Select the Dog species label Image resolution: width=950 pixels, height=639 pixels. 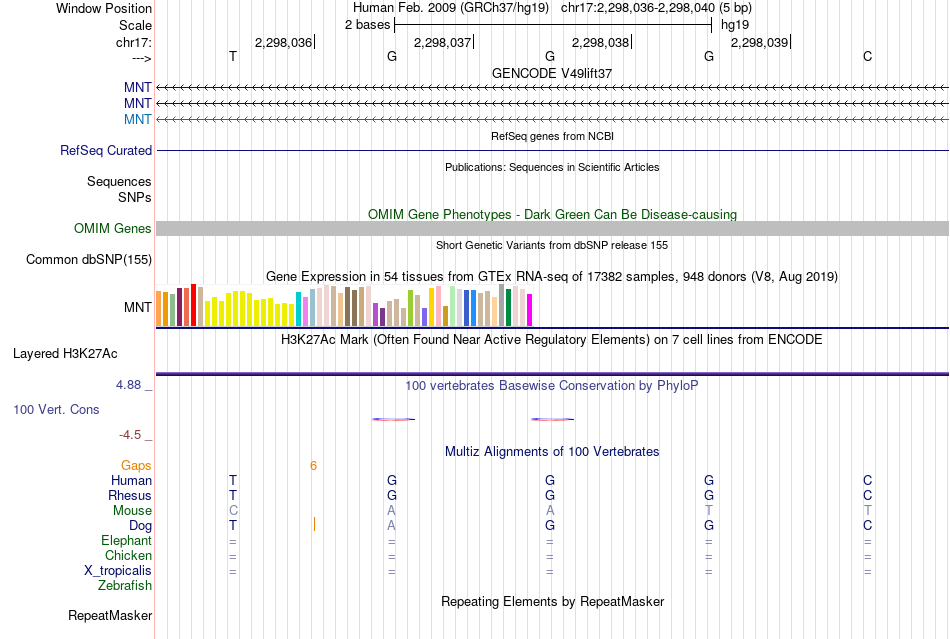(x=140, y=526)
